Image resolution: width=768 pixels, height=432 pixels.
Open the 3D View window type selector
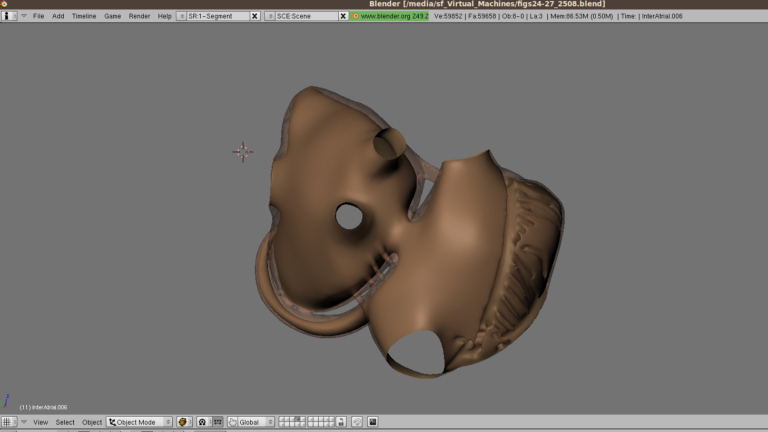[x=9, y=422]
